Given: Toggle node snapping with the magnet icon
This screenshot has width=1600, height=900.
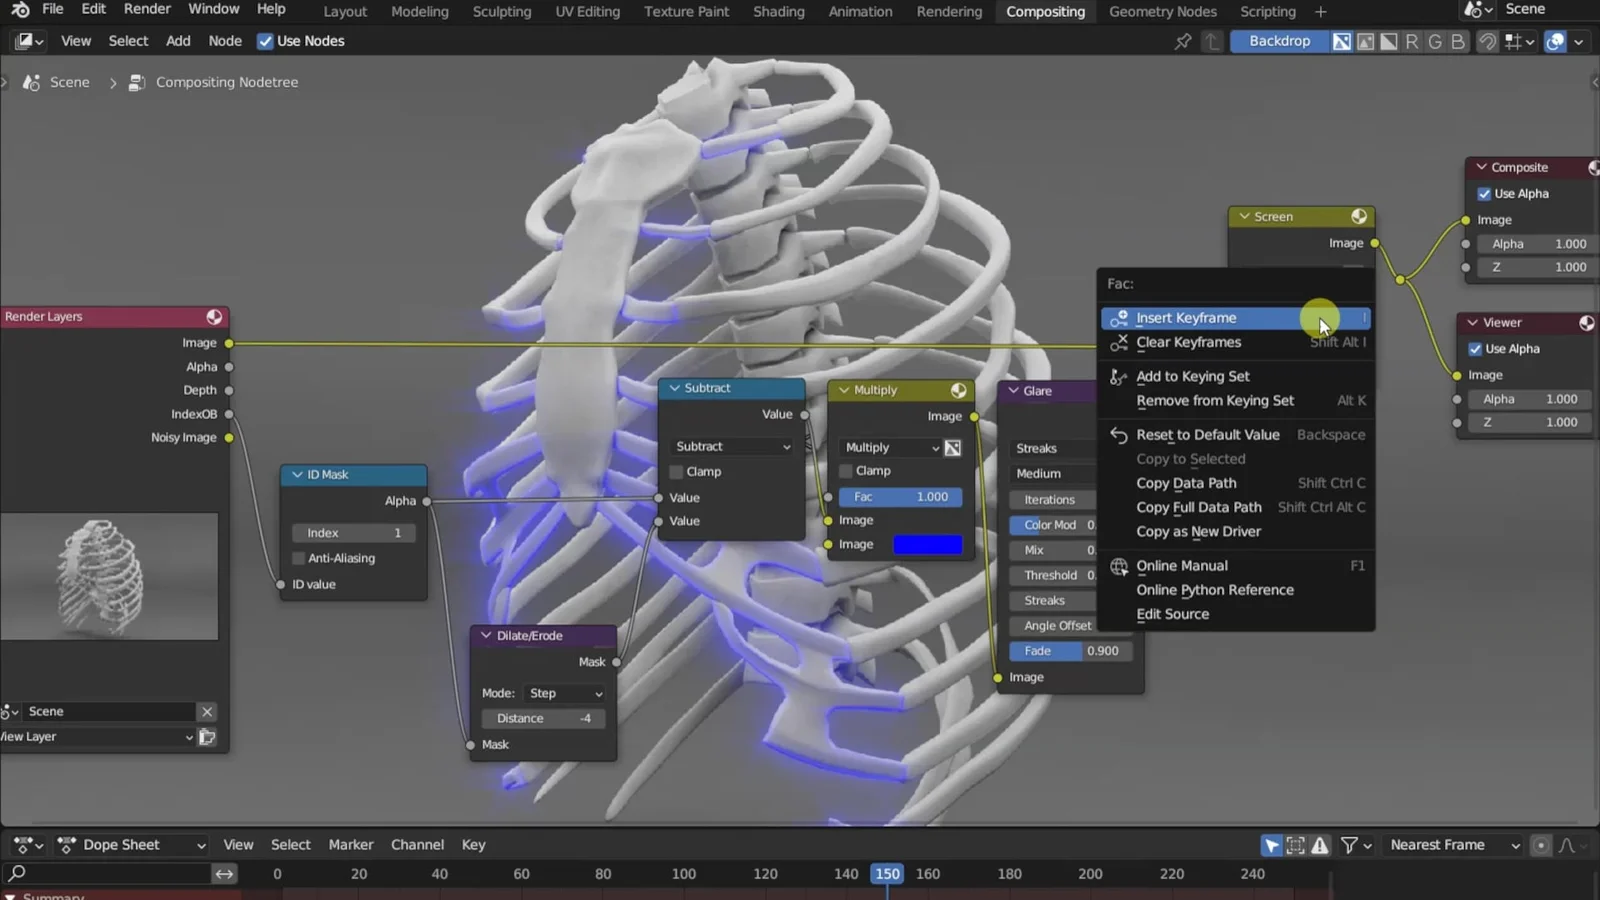Looking at the screenshot, I should 1488,41.
